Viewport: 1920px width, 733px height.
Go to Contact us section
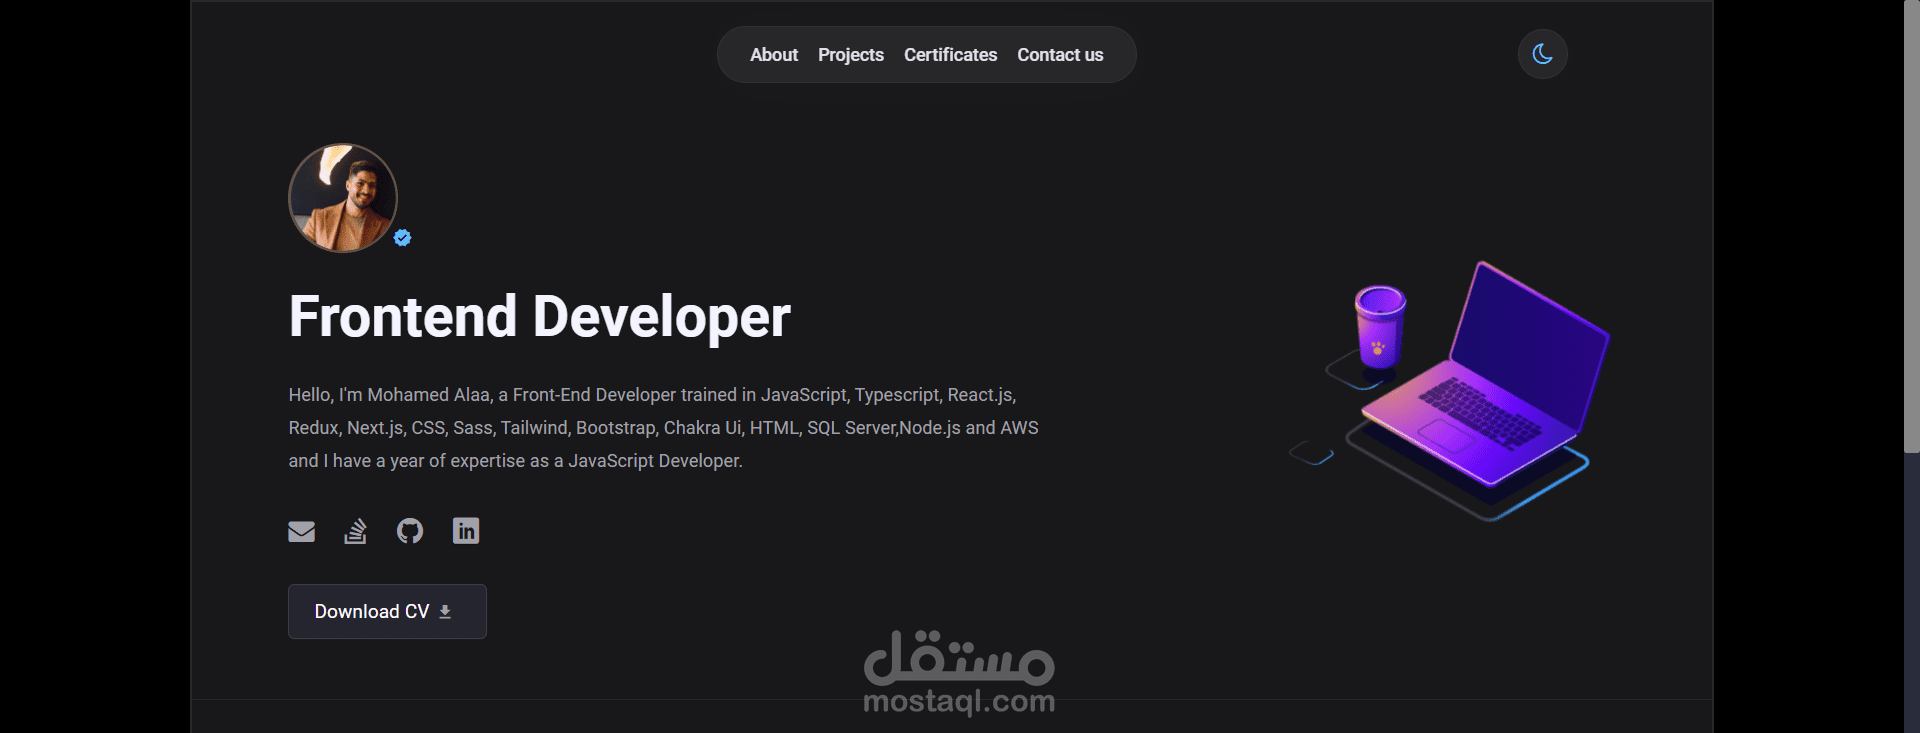1060,55
